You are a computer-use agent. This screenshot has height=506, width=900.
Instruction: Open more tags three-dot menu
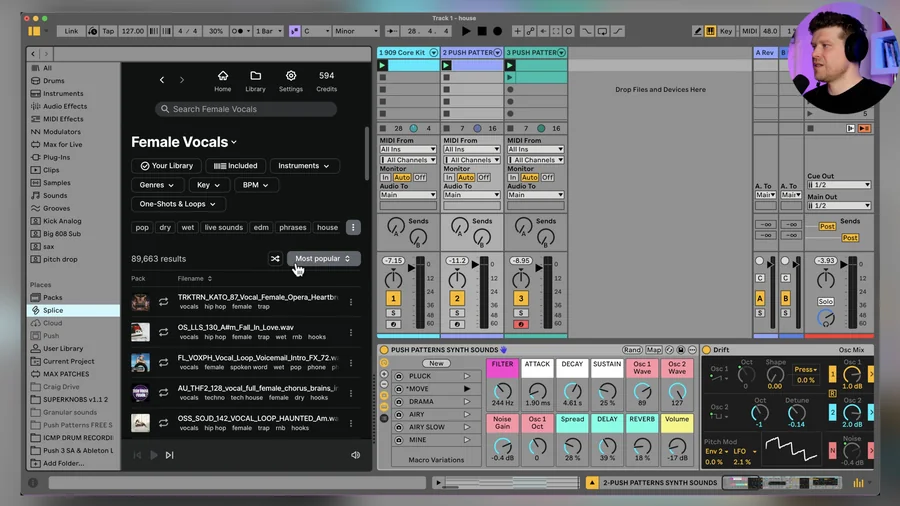[353, 227]
